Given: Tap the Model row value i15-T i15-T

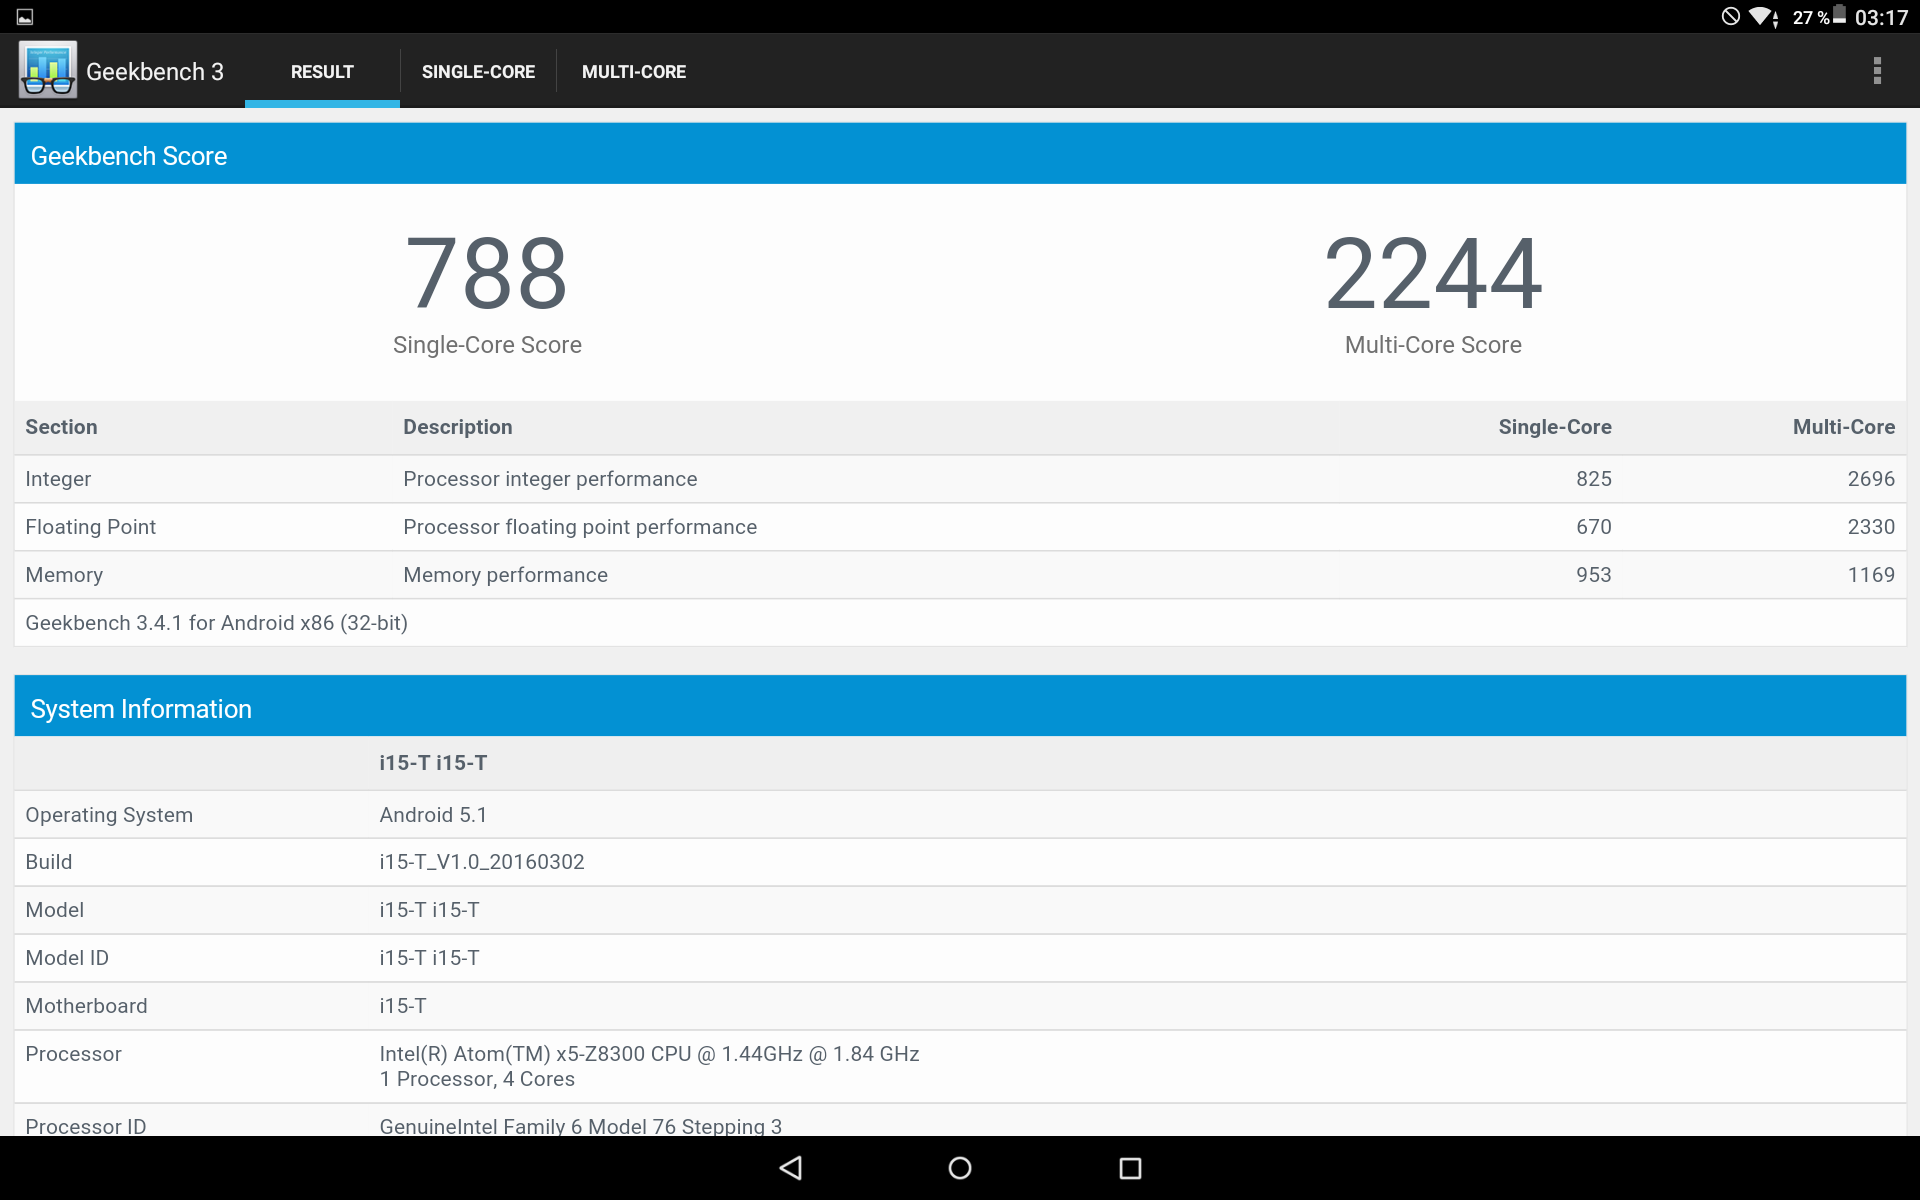Looking at the screenshot, I should (x=429, y=910).
